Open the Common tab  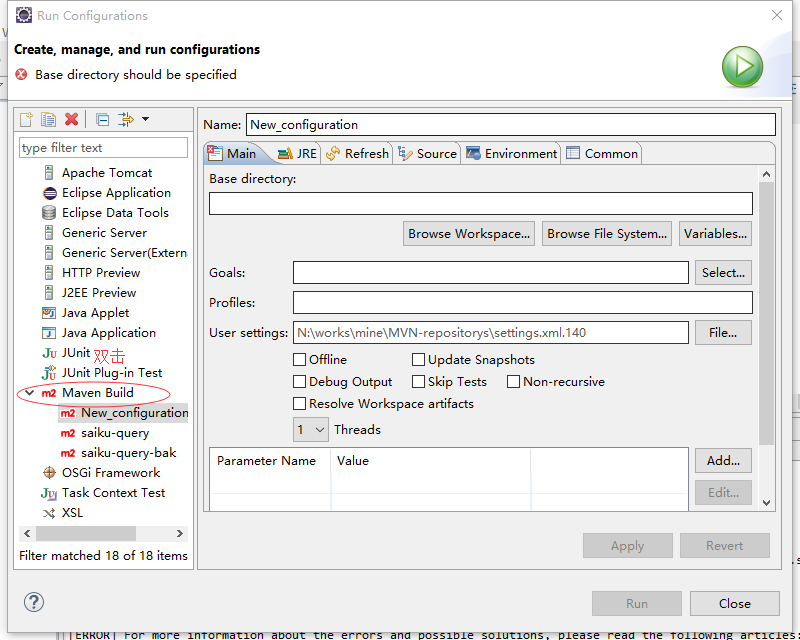[602, 154]
